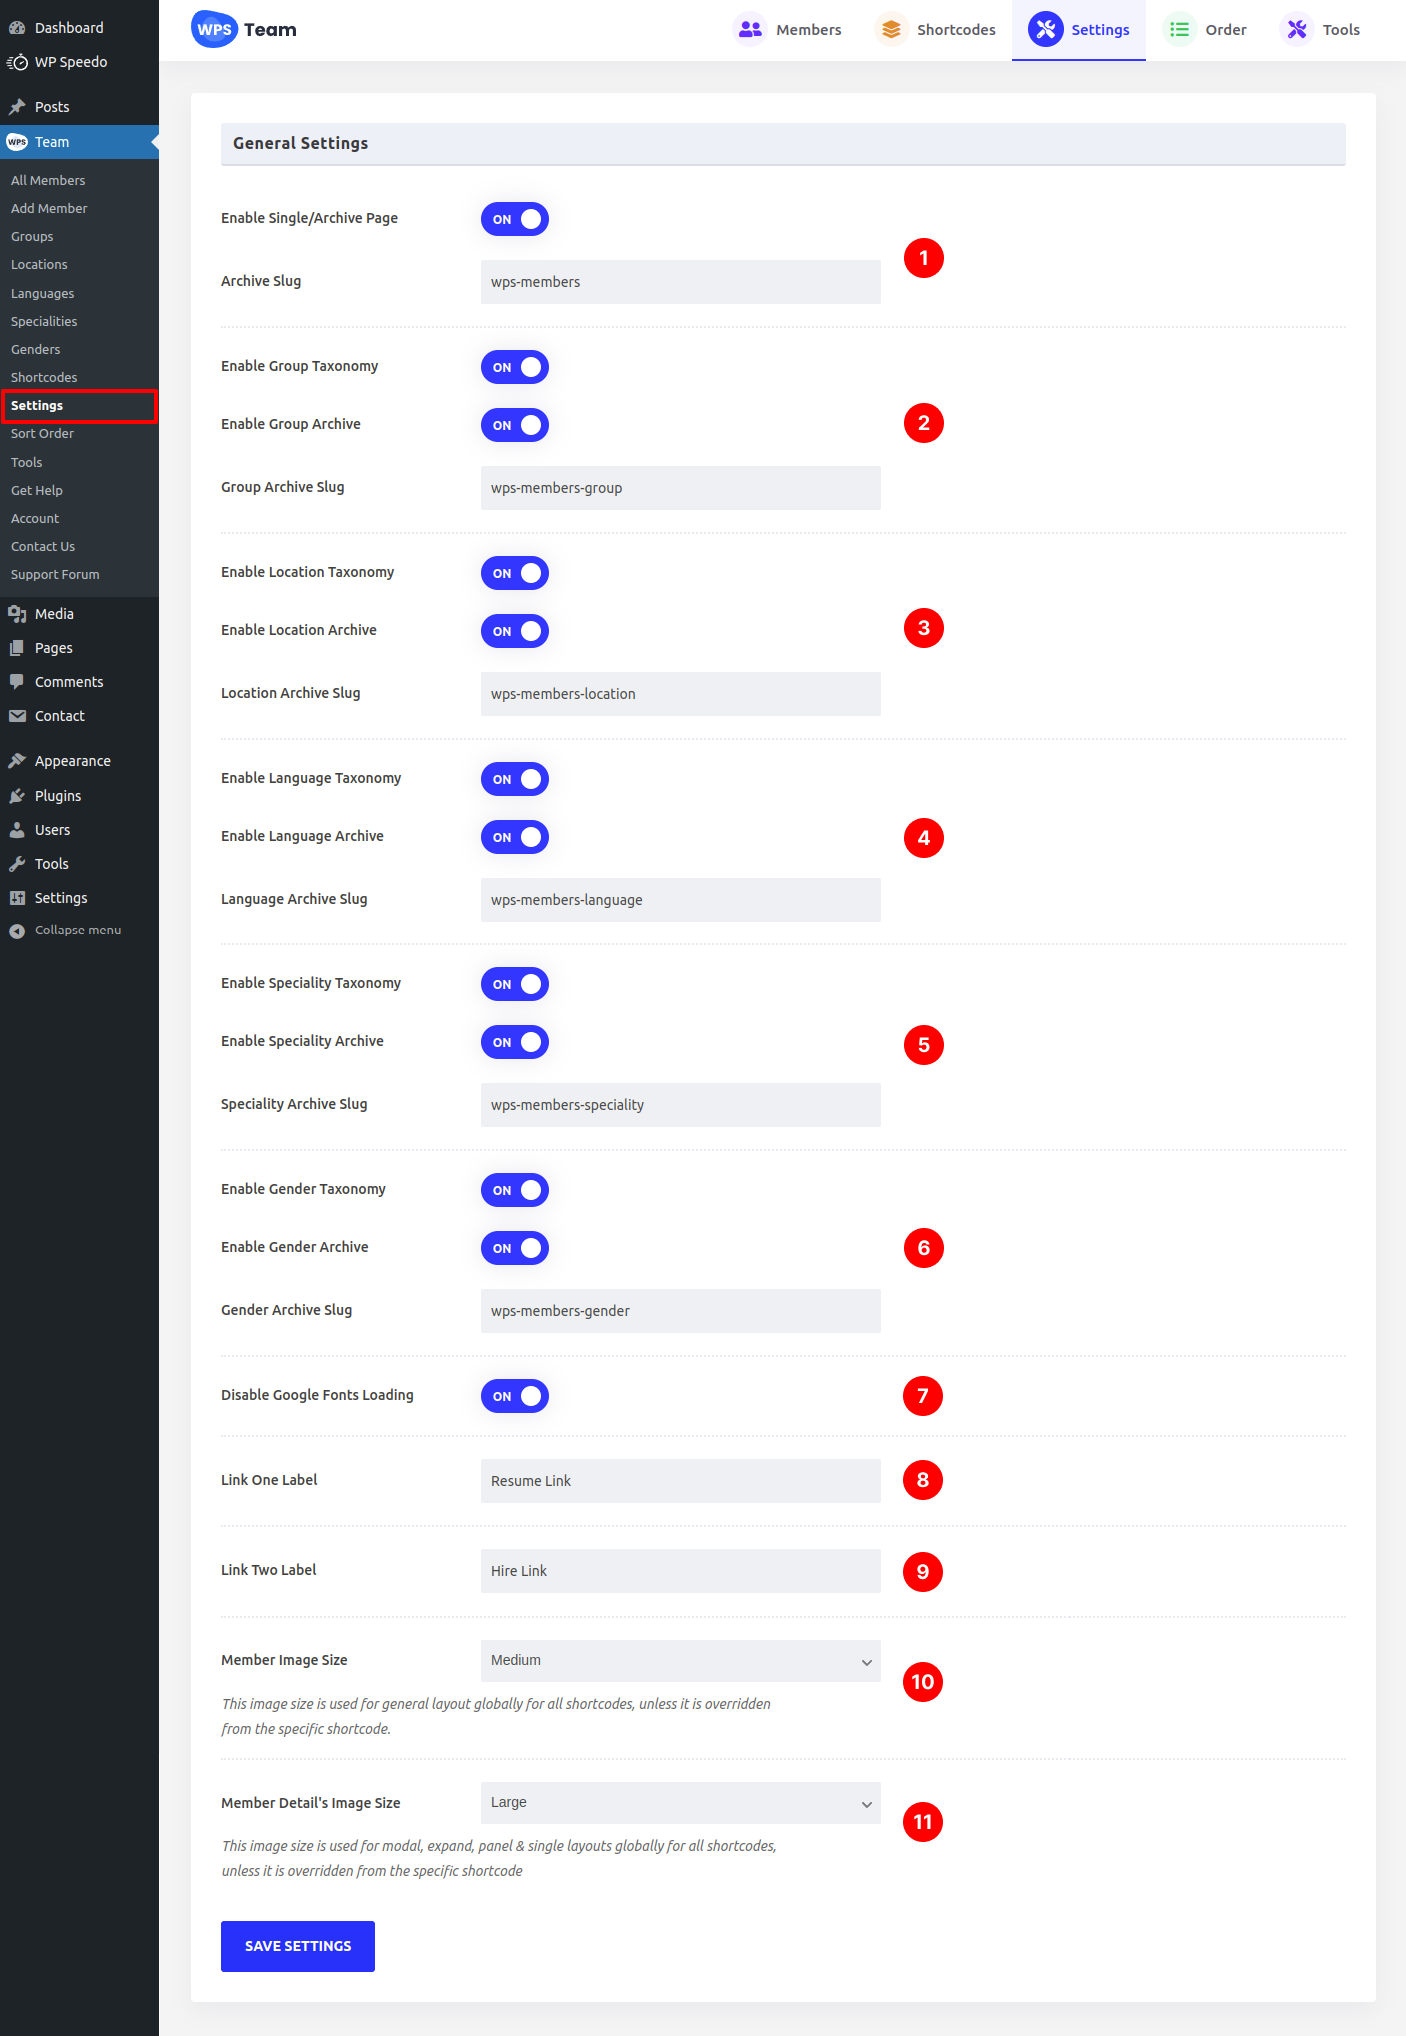
Task: Toggle Enable Gender Taxonomy switch
Action: pyautogui.click(x=515, y=1190)
